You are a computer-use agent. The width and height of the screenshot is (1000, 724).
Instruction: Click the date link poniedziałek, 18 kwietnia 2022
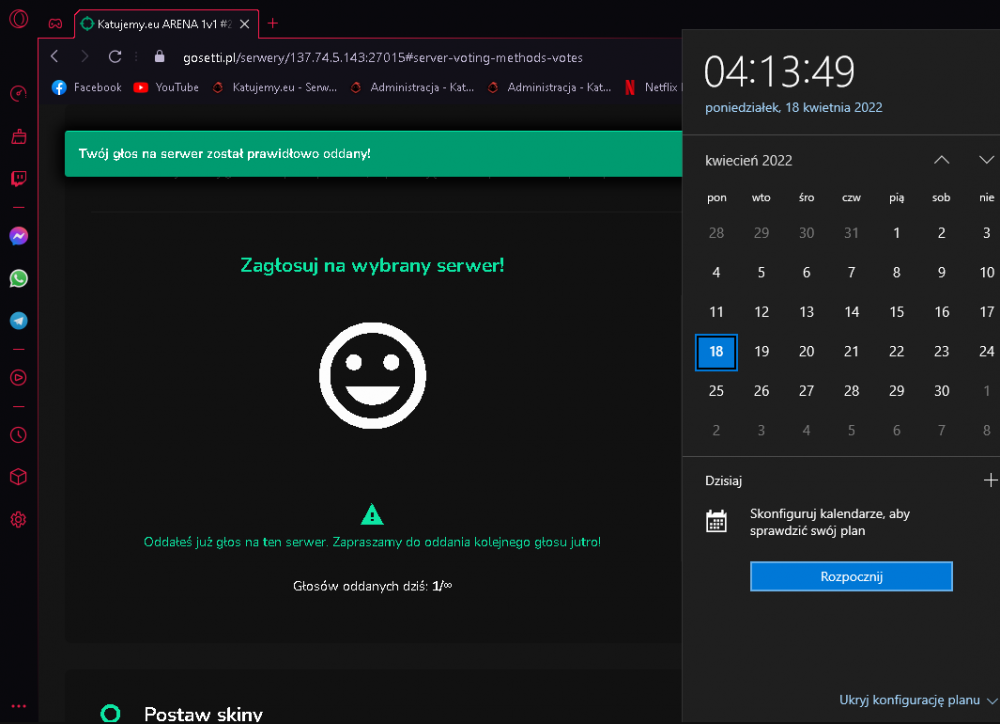point(793,108)
